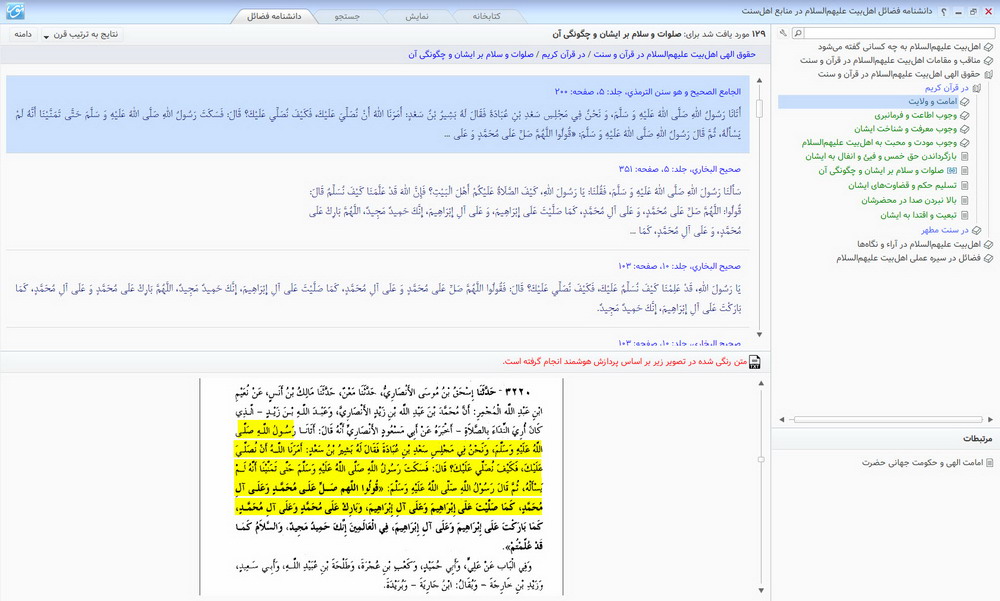Open الجامع الصحیح سنن الترمذی source link

pyautogui.click(x=647, y=92)
